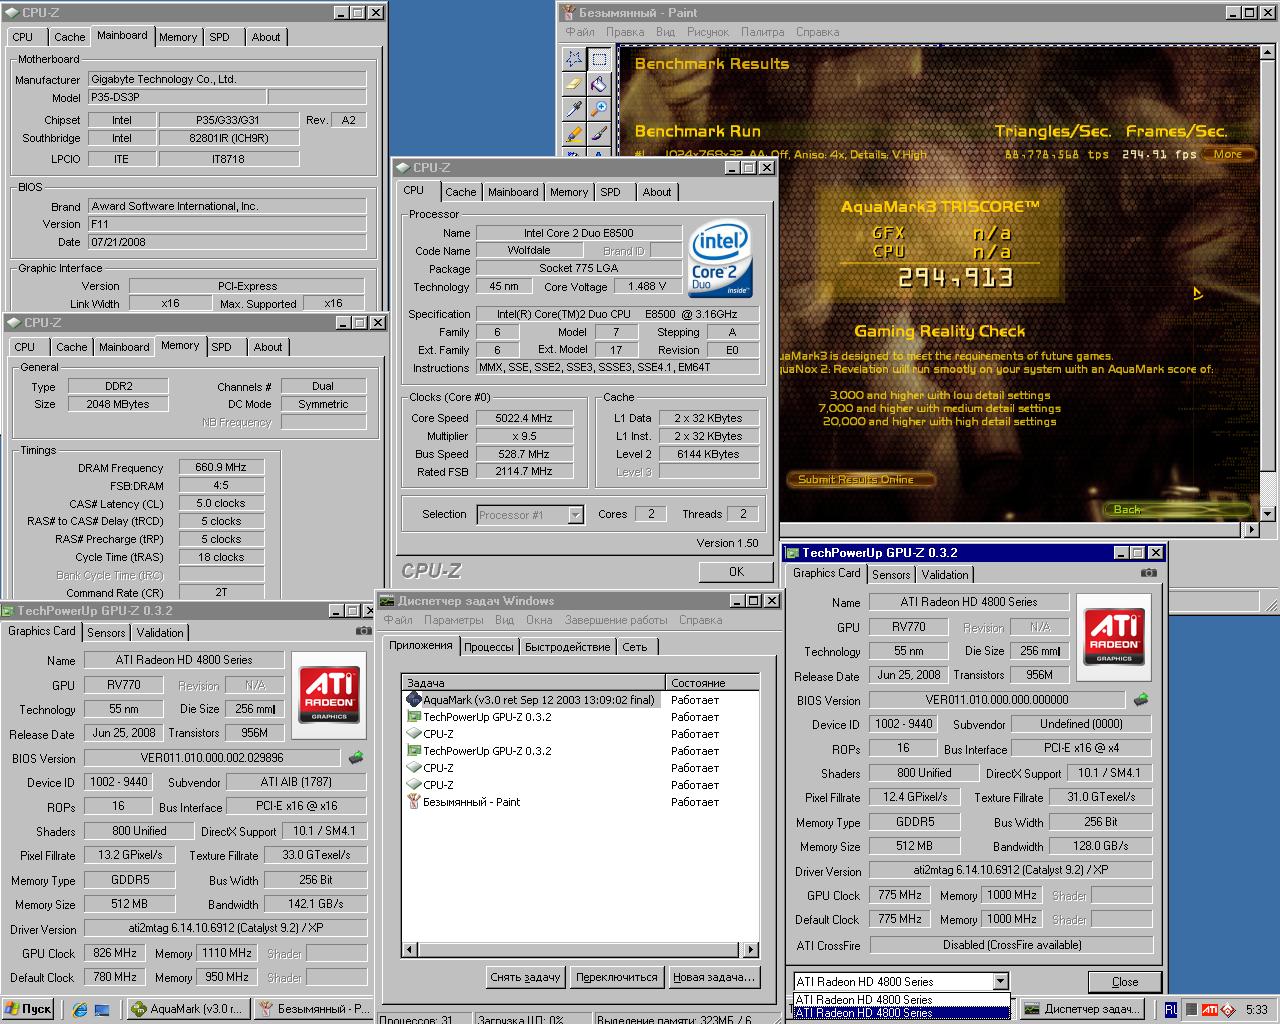Switch to Диспетчер задач taskbar button
Image resolution: width=1280 pixels, height=1024 pixels.
[x=1083, y=1009]
